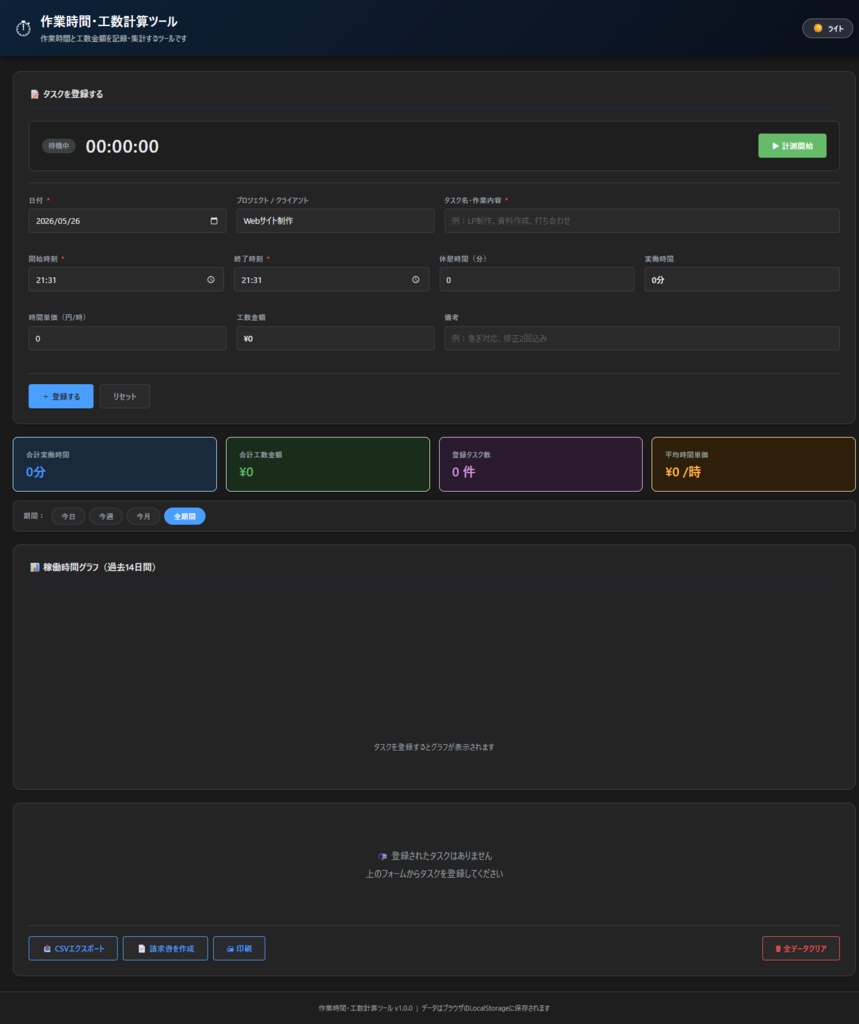Select the 今日 period filter
Image resolution: width=859 pixels, height=1024 pixels.
(x=69, y=517)
